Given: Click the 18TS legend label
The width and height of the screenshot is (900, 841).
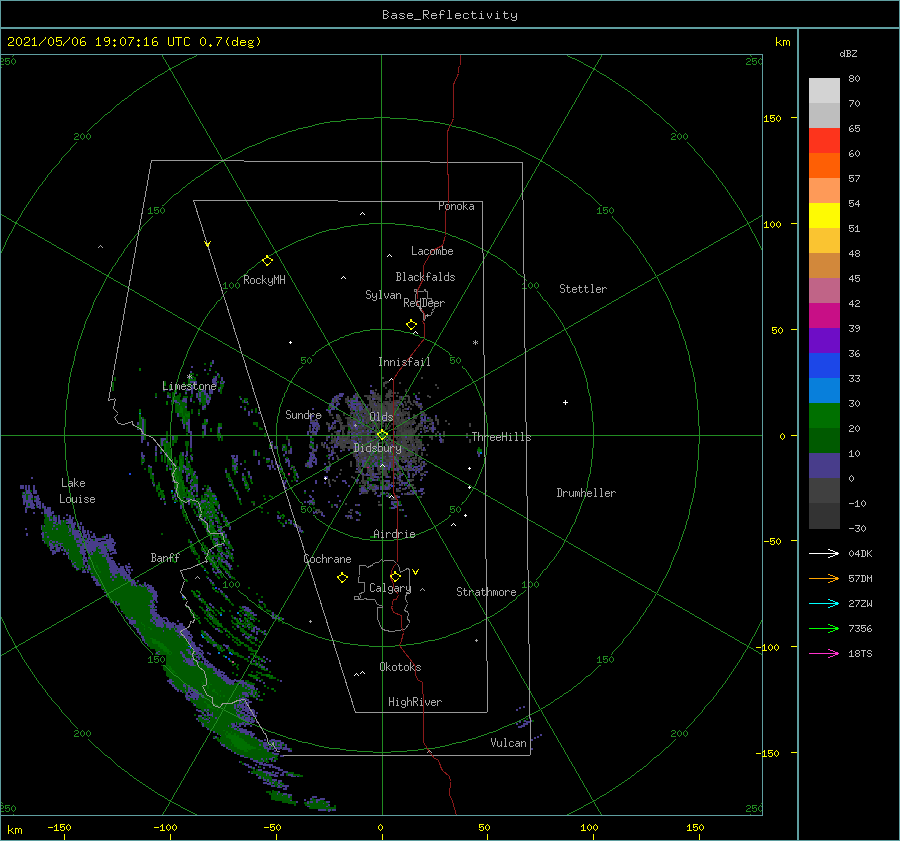Looking at the screenshot, I should [860, 653].
